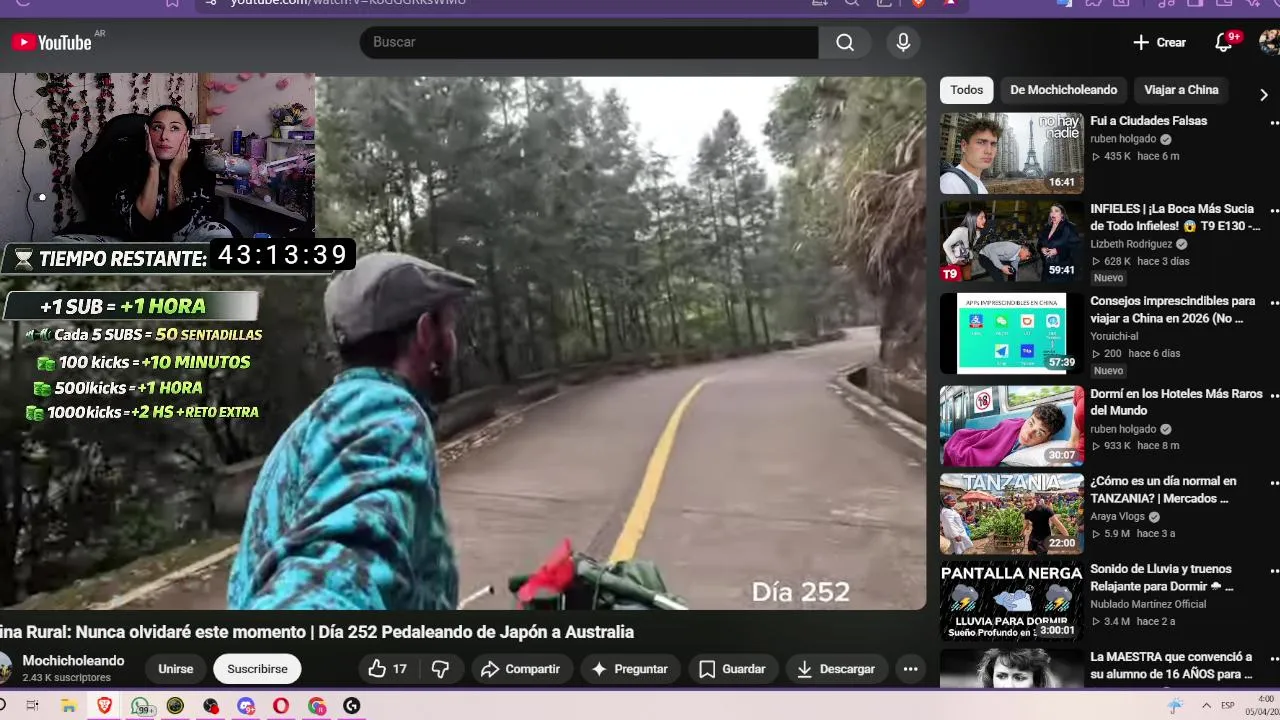This screenshot has width=1280, height=720.
Task: Open Compartir share options
Action: [x=520, y=669]
